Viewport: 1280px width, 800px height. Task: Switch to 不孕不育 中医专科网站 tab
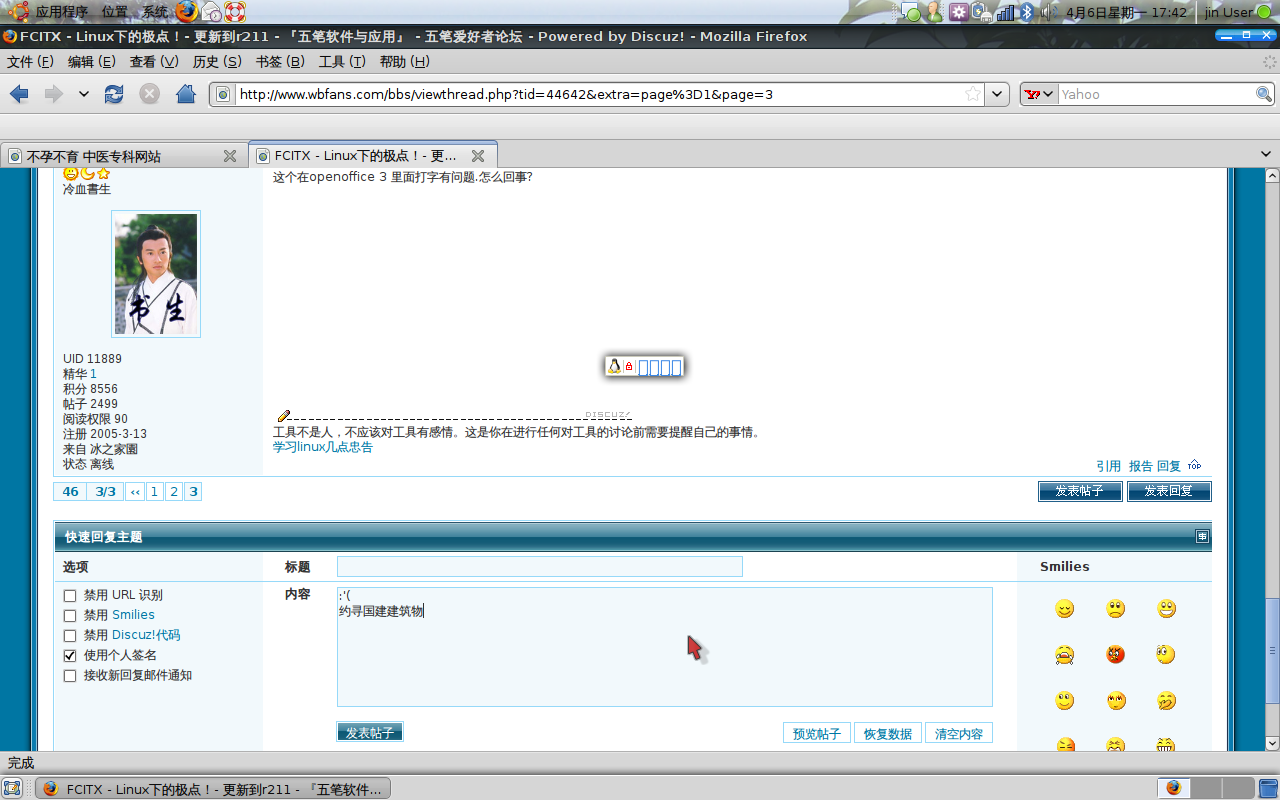click(x=123, y=156)
